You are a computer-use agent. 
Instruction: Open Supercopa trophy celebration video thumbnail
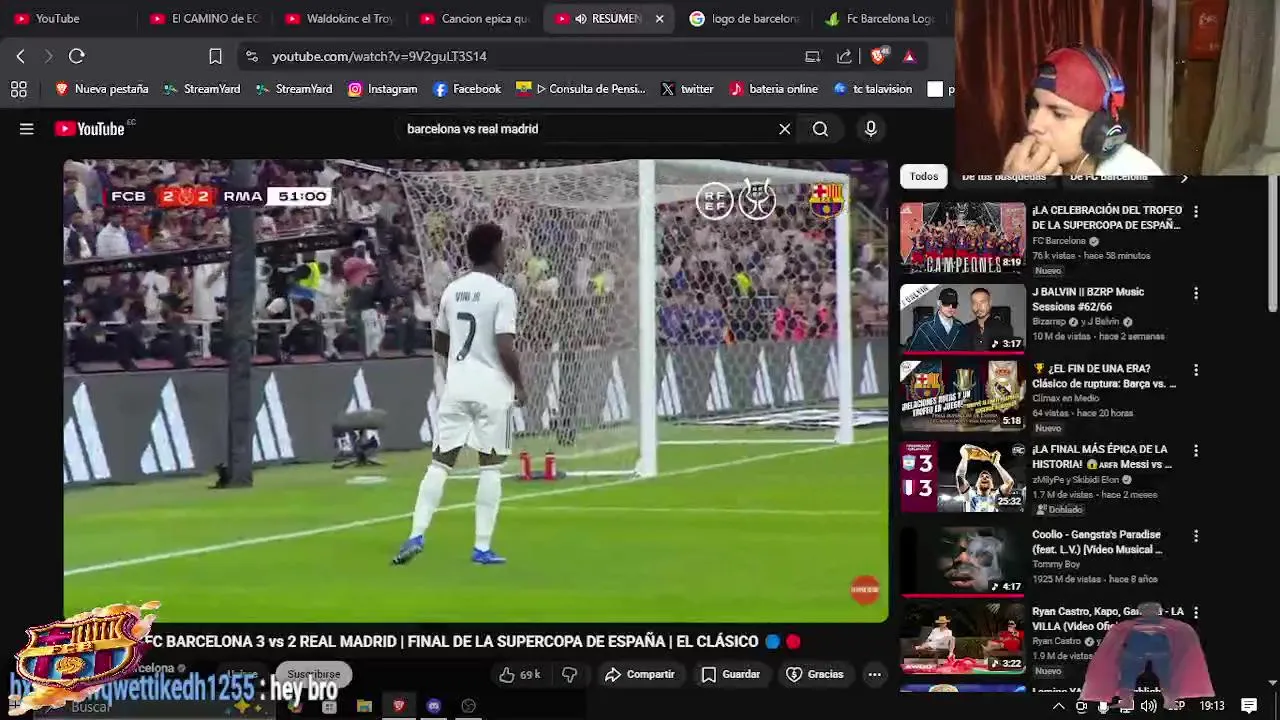(x=963, y=238)
